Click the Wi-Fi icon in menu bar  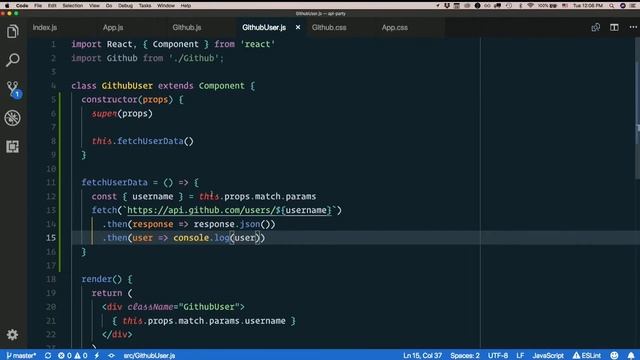click(x=530, y=6)
